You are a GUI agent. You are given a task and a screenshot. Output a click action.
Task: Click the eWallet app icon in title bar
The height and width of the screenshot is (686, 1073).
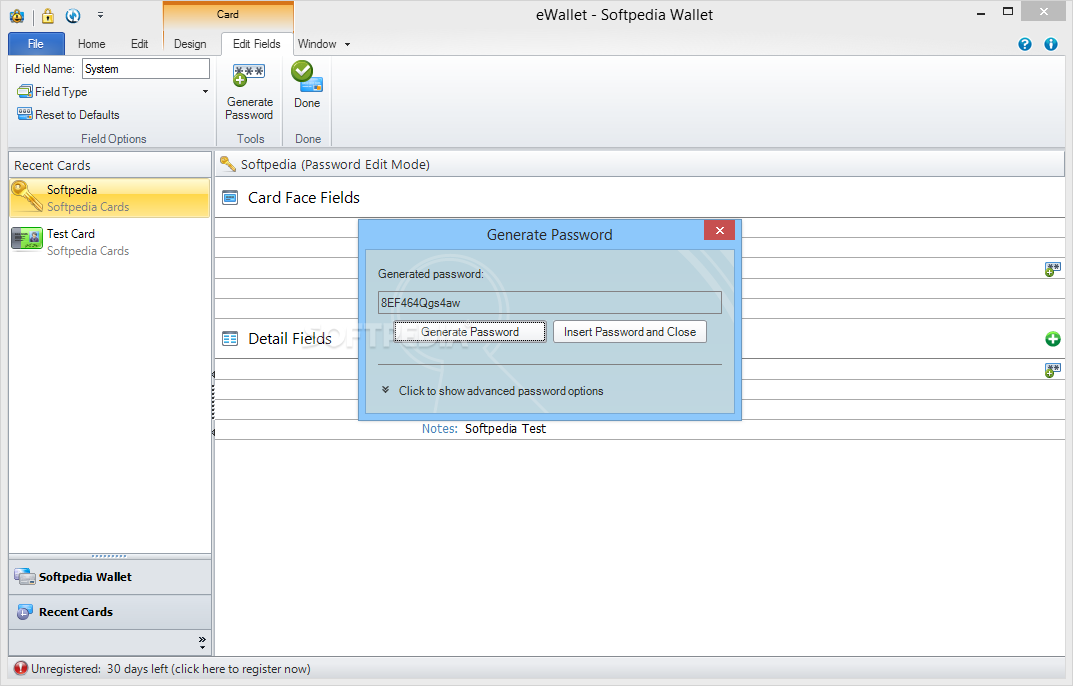pos(17,15)
